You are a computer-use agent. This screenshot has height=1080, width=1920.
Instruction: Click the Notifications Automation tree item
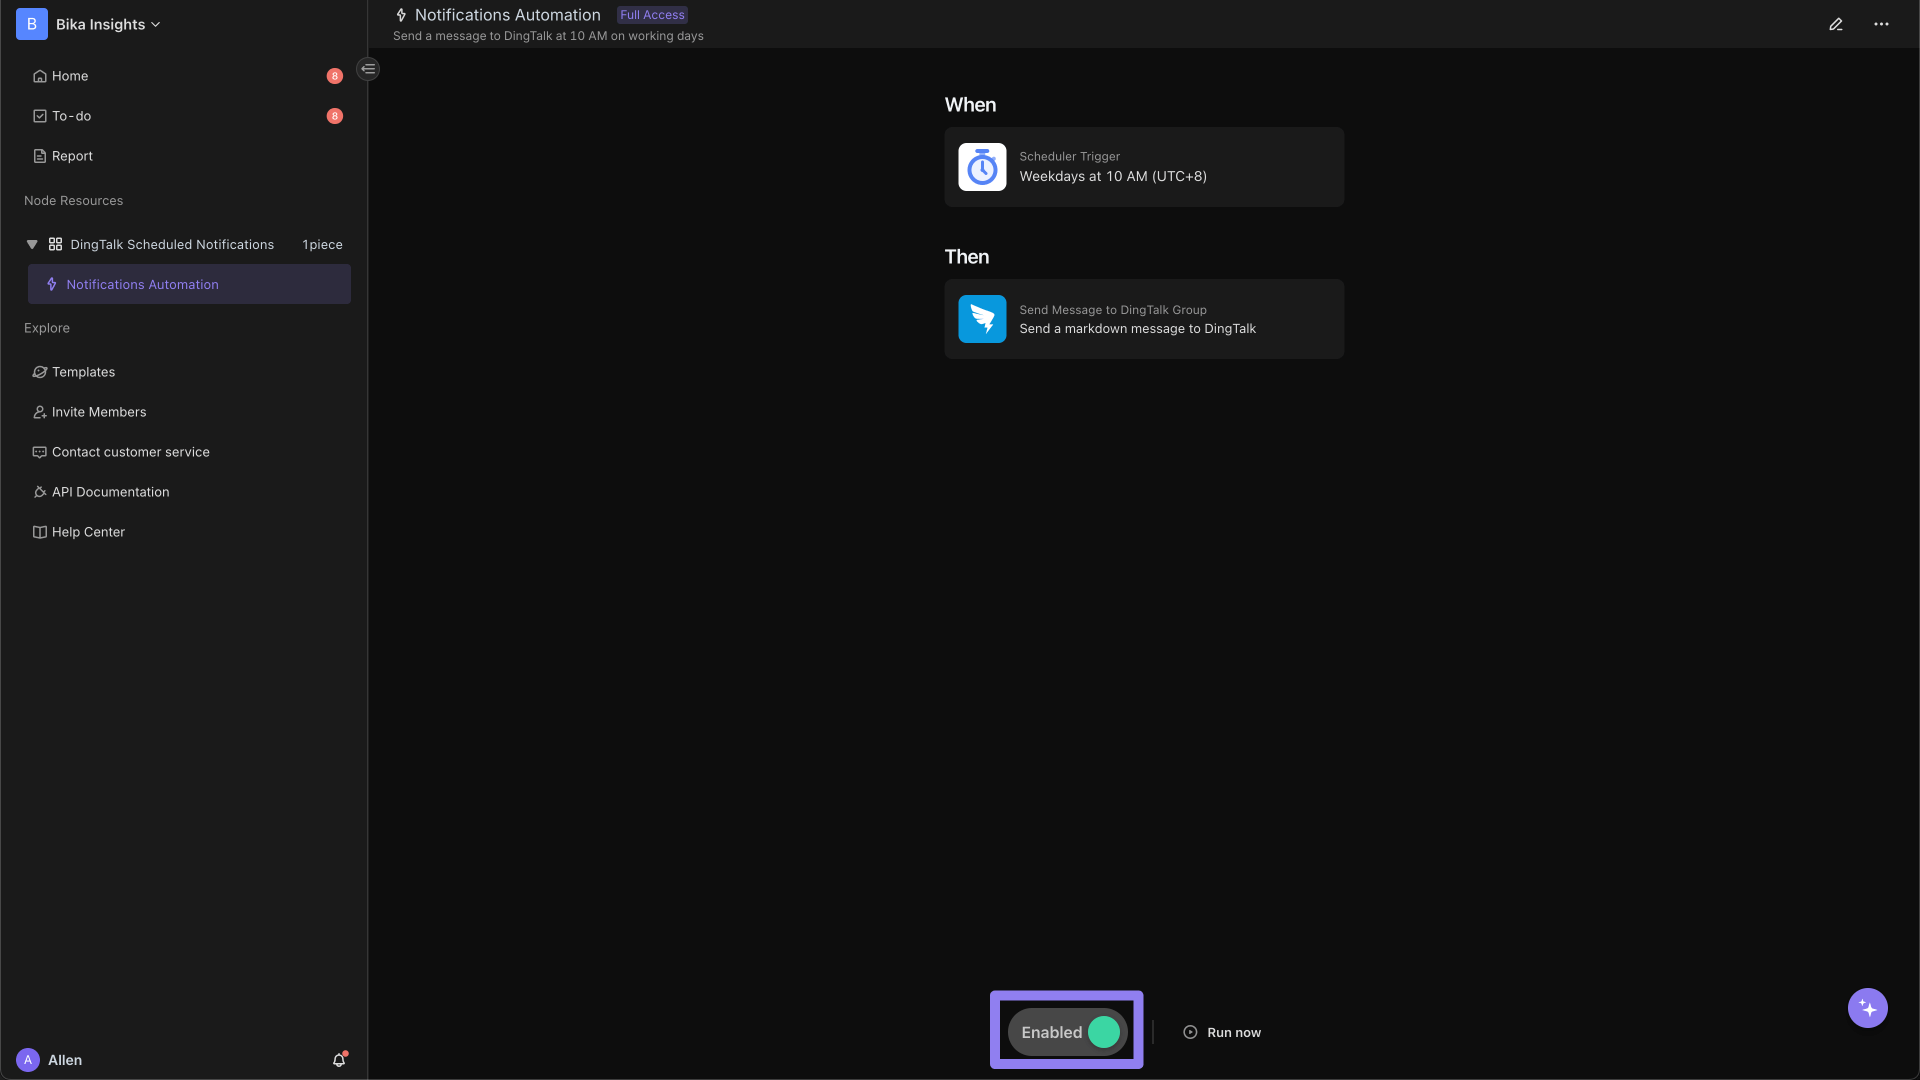189,284
